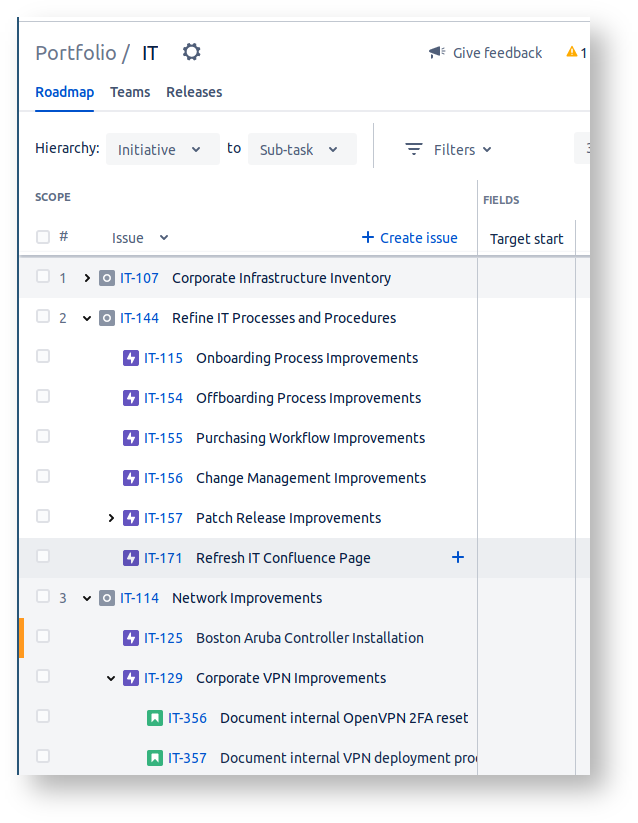
Task: Toggle the select-all checkbox in Scope header
Action: pos(43,237)
